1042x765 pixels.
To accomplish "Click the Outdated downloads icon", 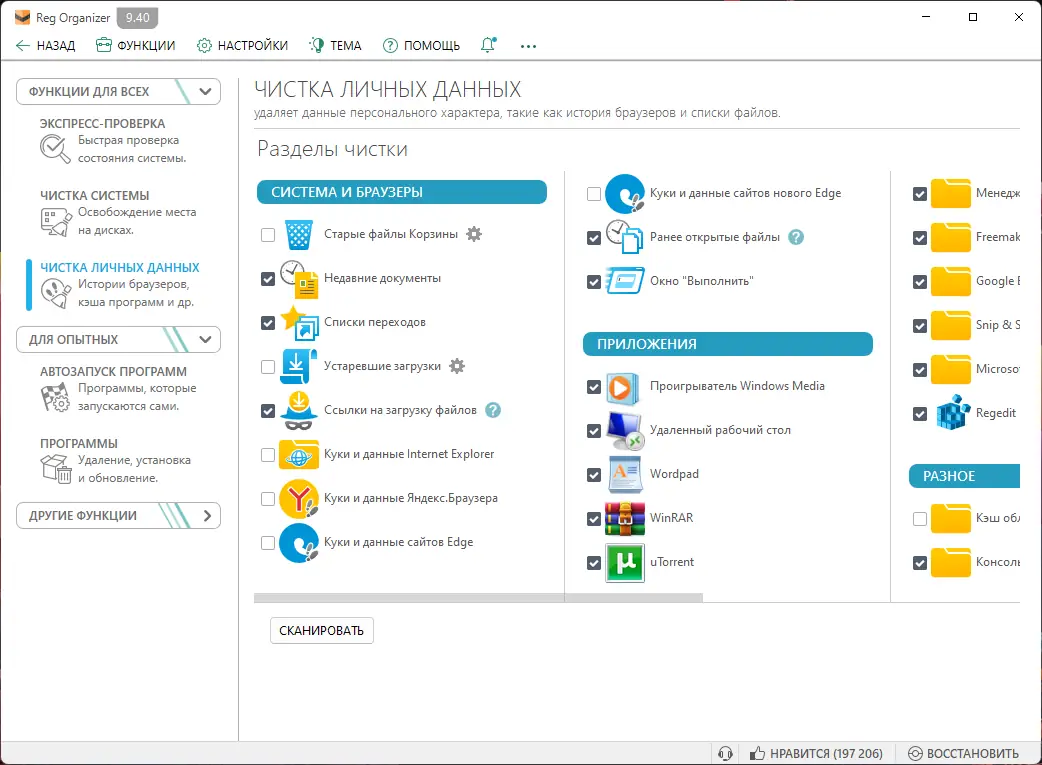I will pos(299,366).
